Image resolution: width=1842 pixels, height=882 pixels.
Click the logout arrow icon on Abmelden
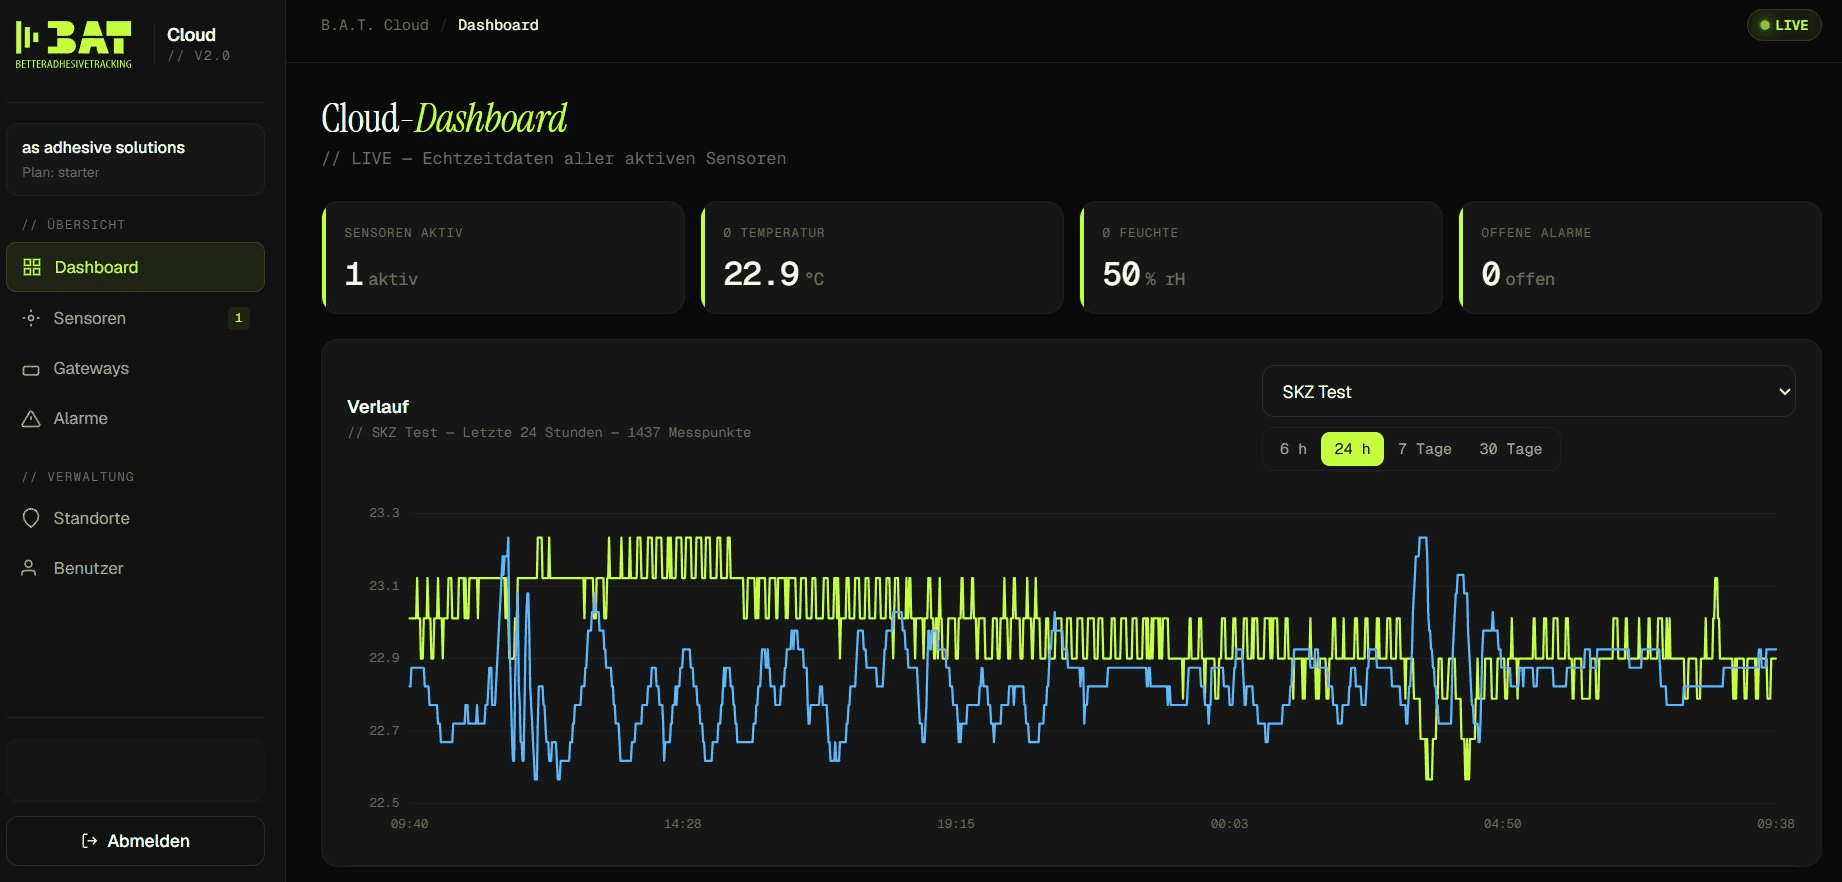pos(89,841)
